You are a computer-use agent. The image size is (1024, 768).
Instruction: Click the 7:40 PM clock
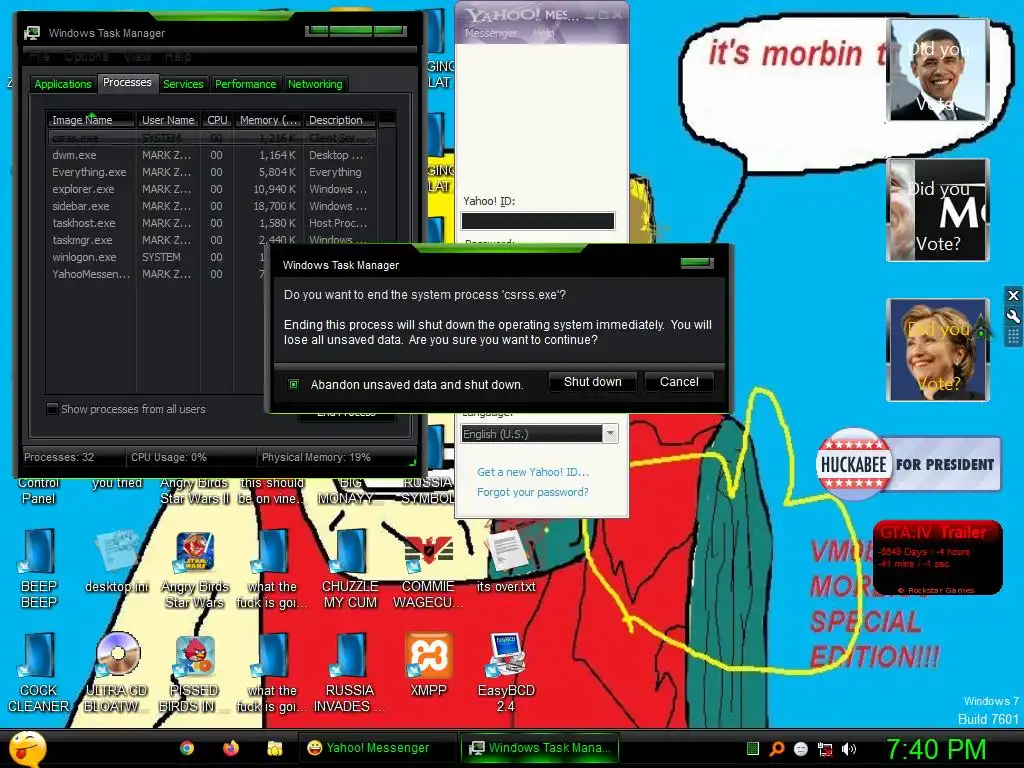coord(936,749)
